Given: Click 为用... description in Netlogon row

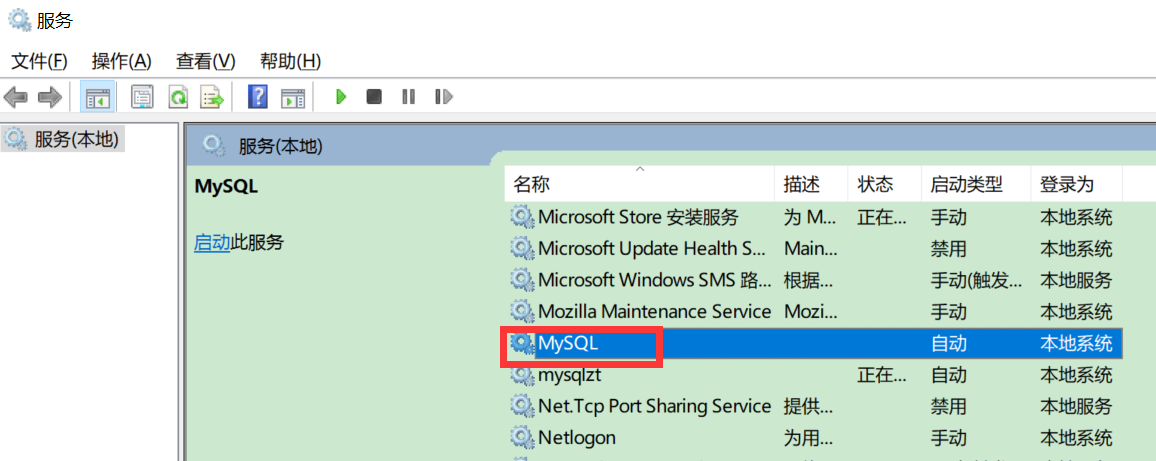Looking at the screenshot, I should click(x=809, y=437).
